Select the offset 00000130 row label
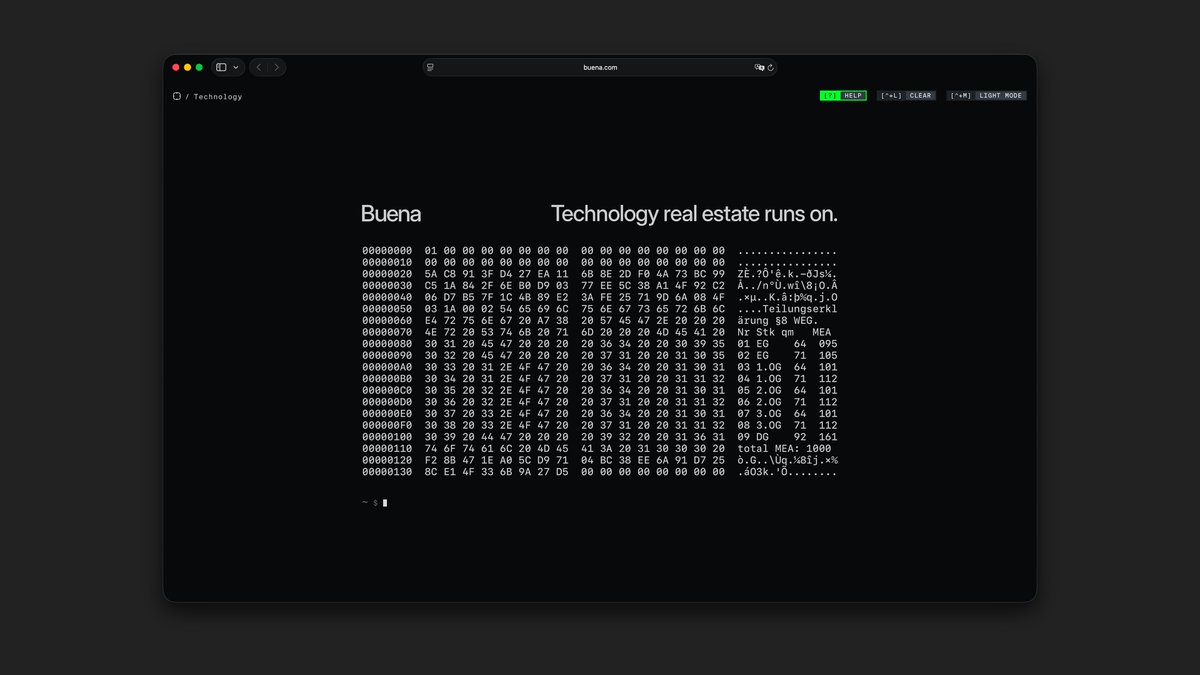This screenshot has width=1200, height=675. click(x=387, y=472)
